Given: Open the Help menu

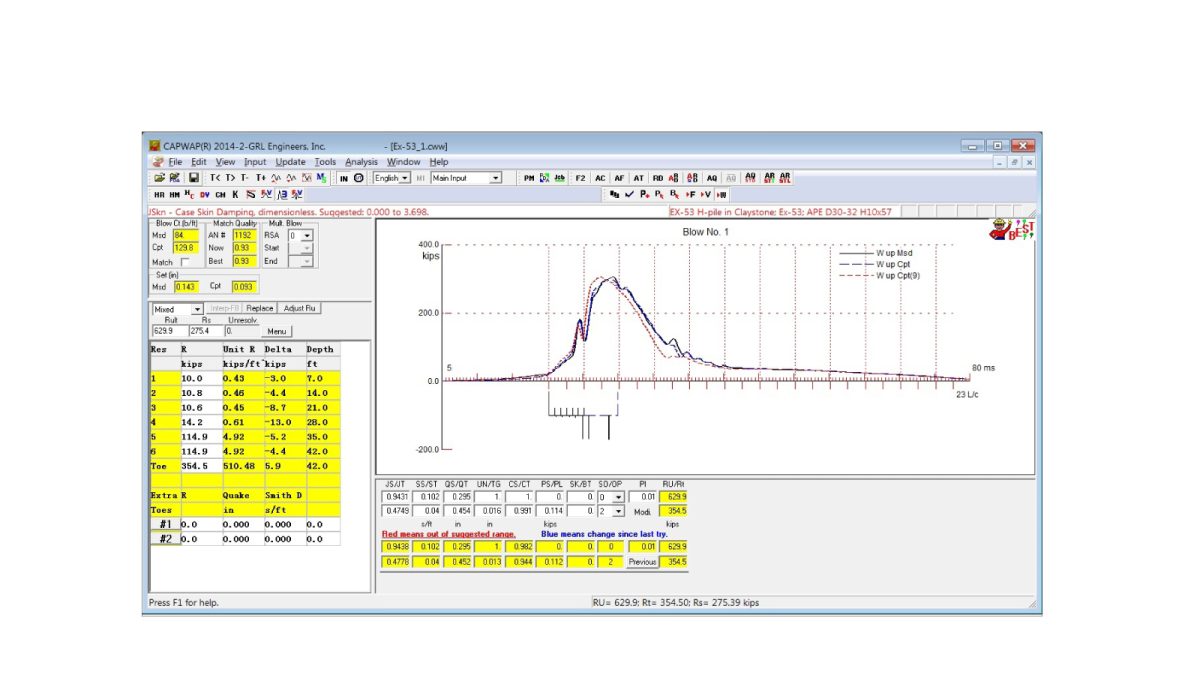Looking at the screenshot, I should click(439, 162).
